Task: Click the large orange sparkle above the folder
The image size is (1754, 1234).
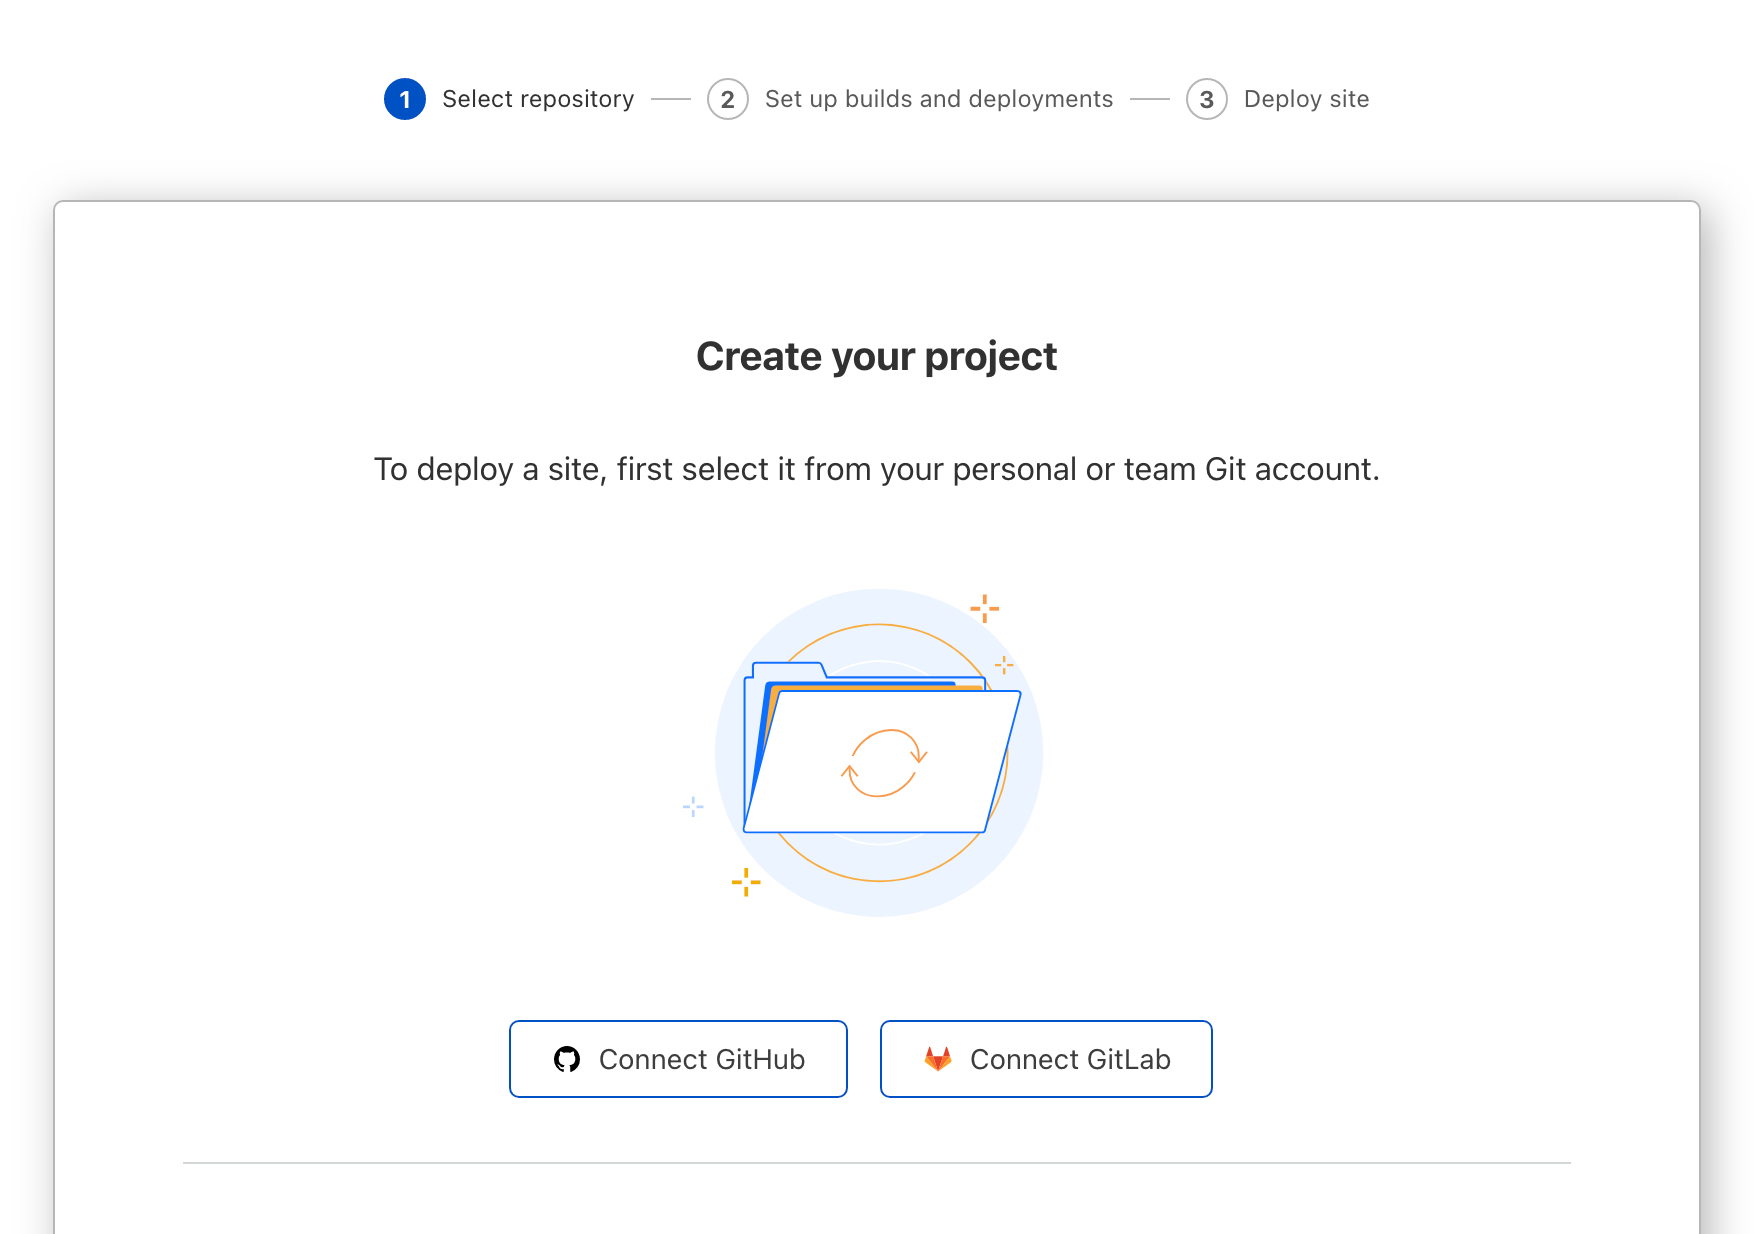Action: click(985, 608)
